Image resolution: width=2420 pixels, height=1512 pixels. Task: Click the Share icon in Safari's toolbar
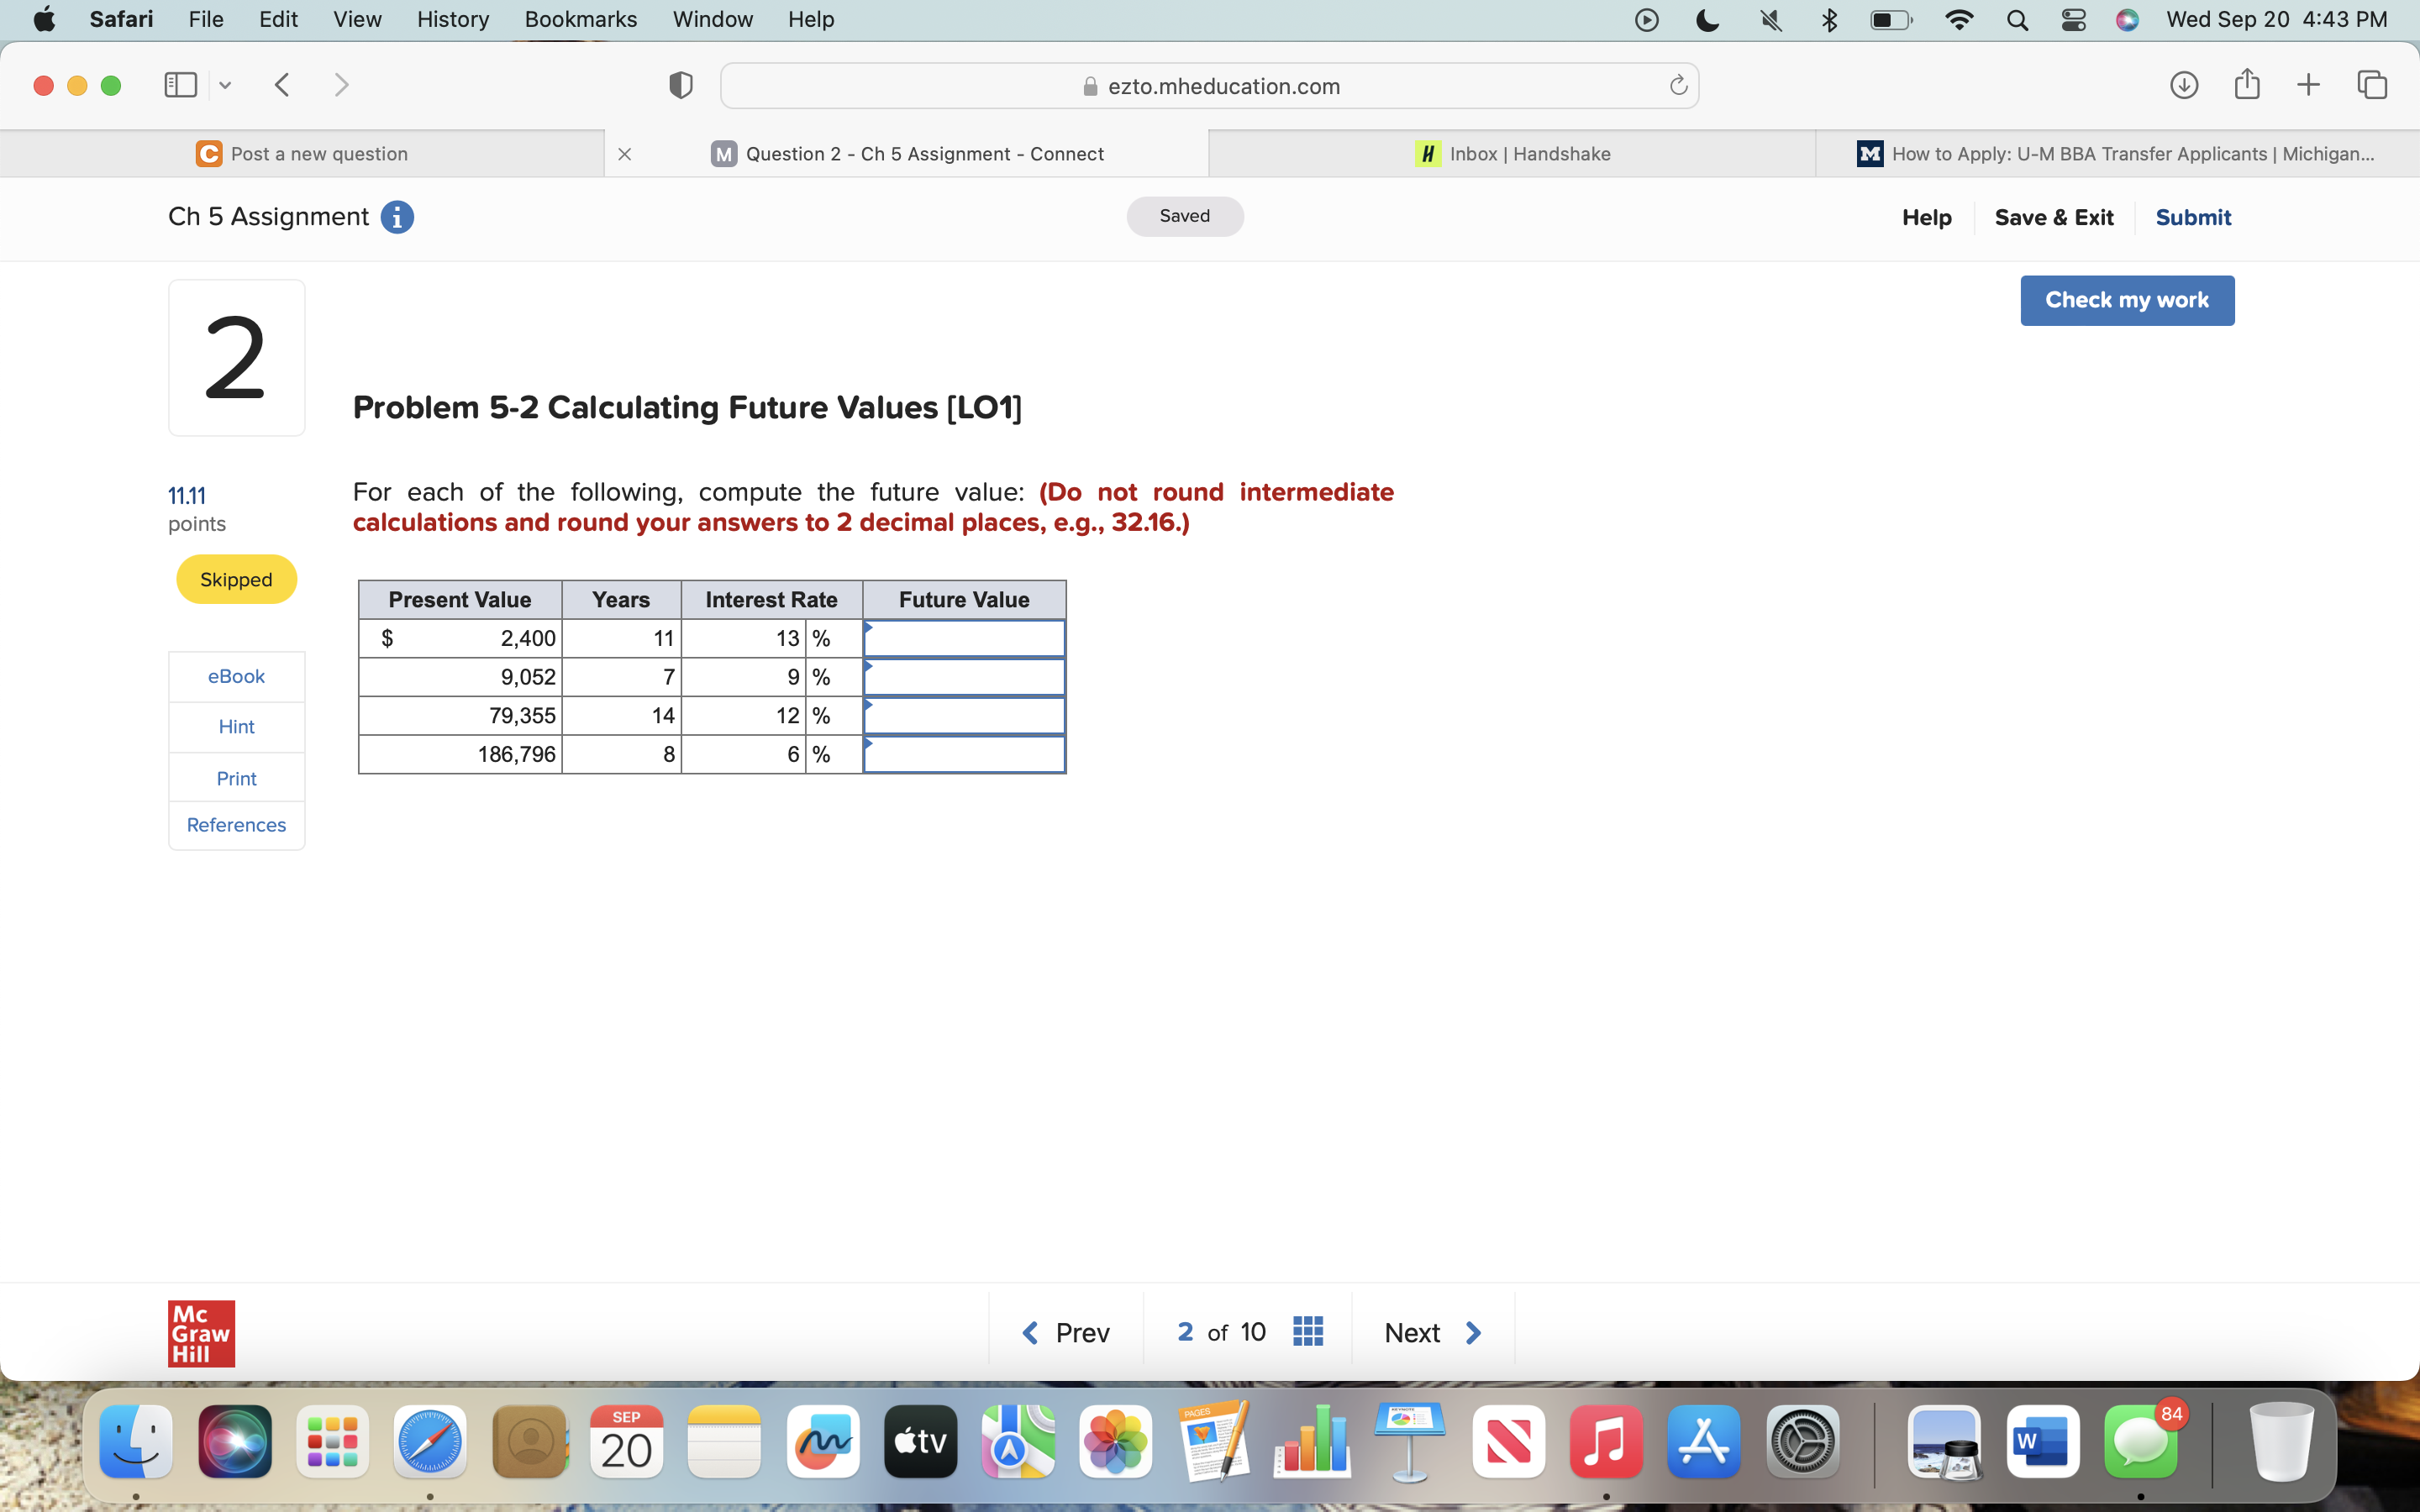pyautogui.click(x=2247, y=85)
